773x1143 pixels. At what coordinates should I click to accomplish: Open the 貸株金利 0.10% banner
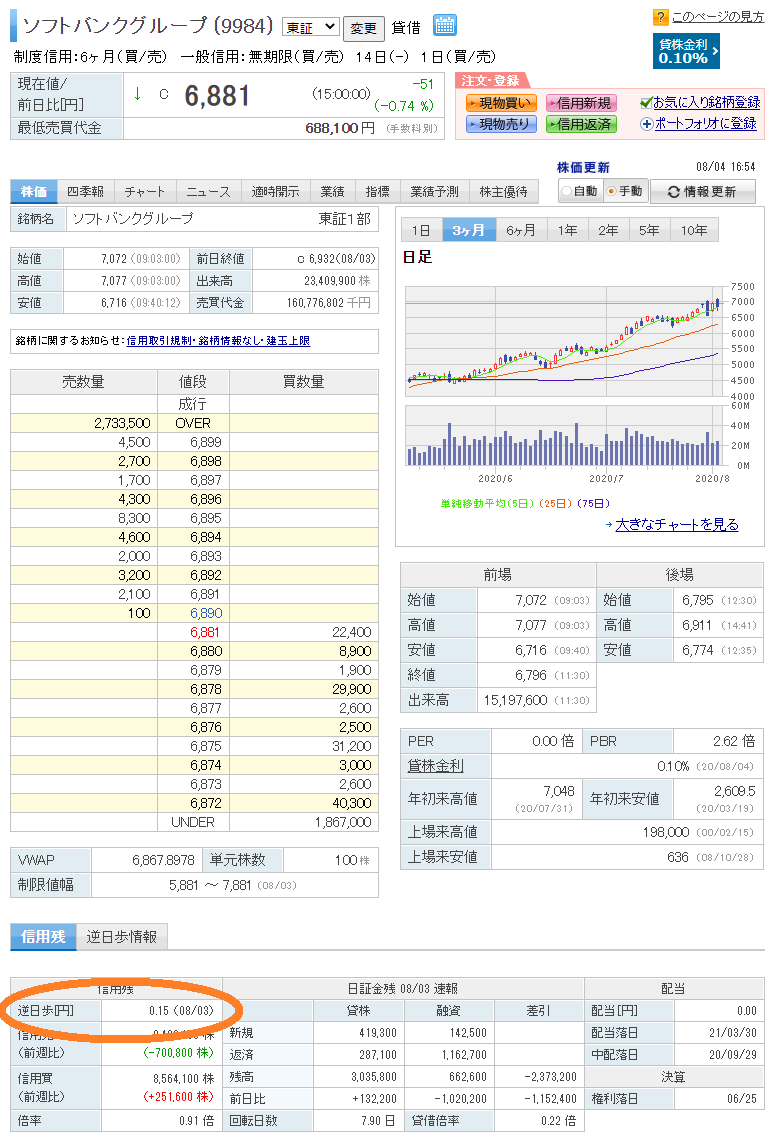tap(686, 51)
